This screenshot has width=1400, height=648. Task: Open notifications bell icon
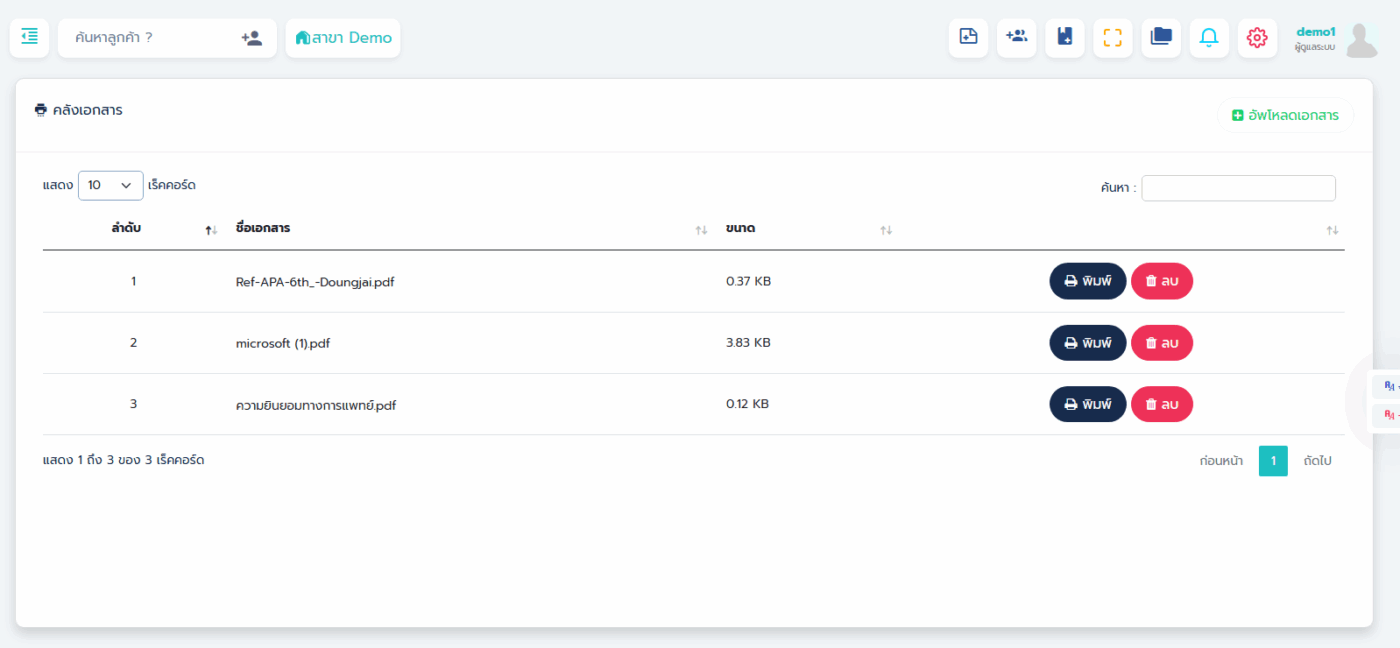[1209, 38]
